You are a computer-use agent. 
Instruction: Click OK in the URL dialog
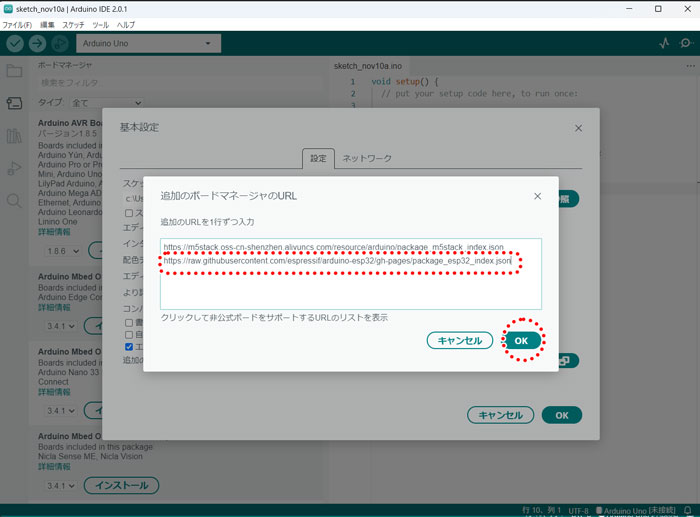[521, 341]
